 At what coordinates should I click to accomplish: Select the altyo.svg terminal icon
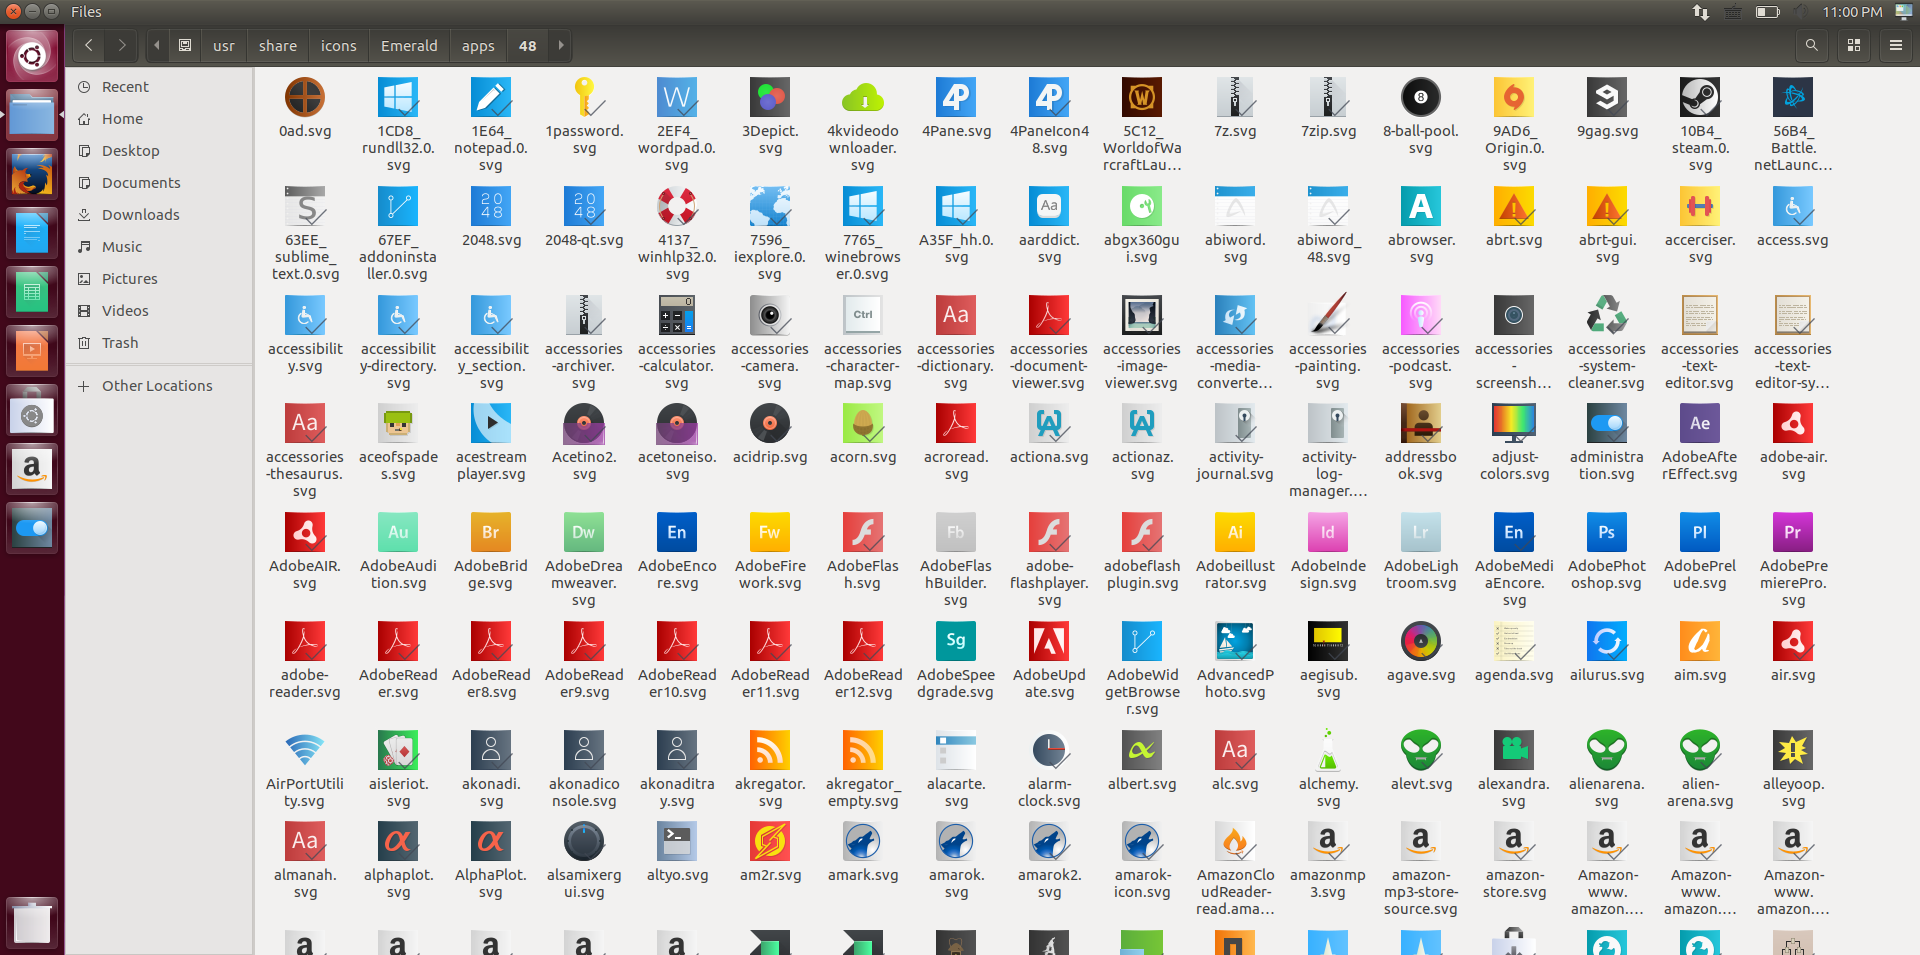(677, 841)
